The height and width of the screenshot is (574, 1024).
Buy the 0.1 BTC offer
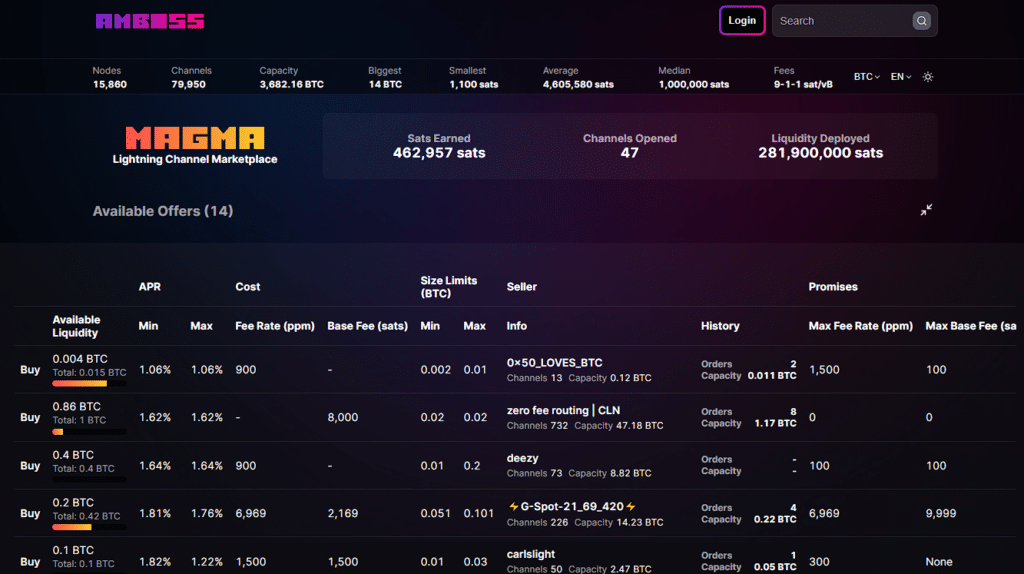pyautogui.click(x=30, y=562)
